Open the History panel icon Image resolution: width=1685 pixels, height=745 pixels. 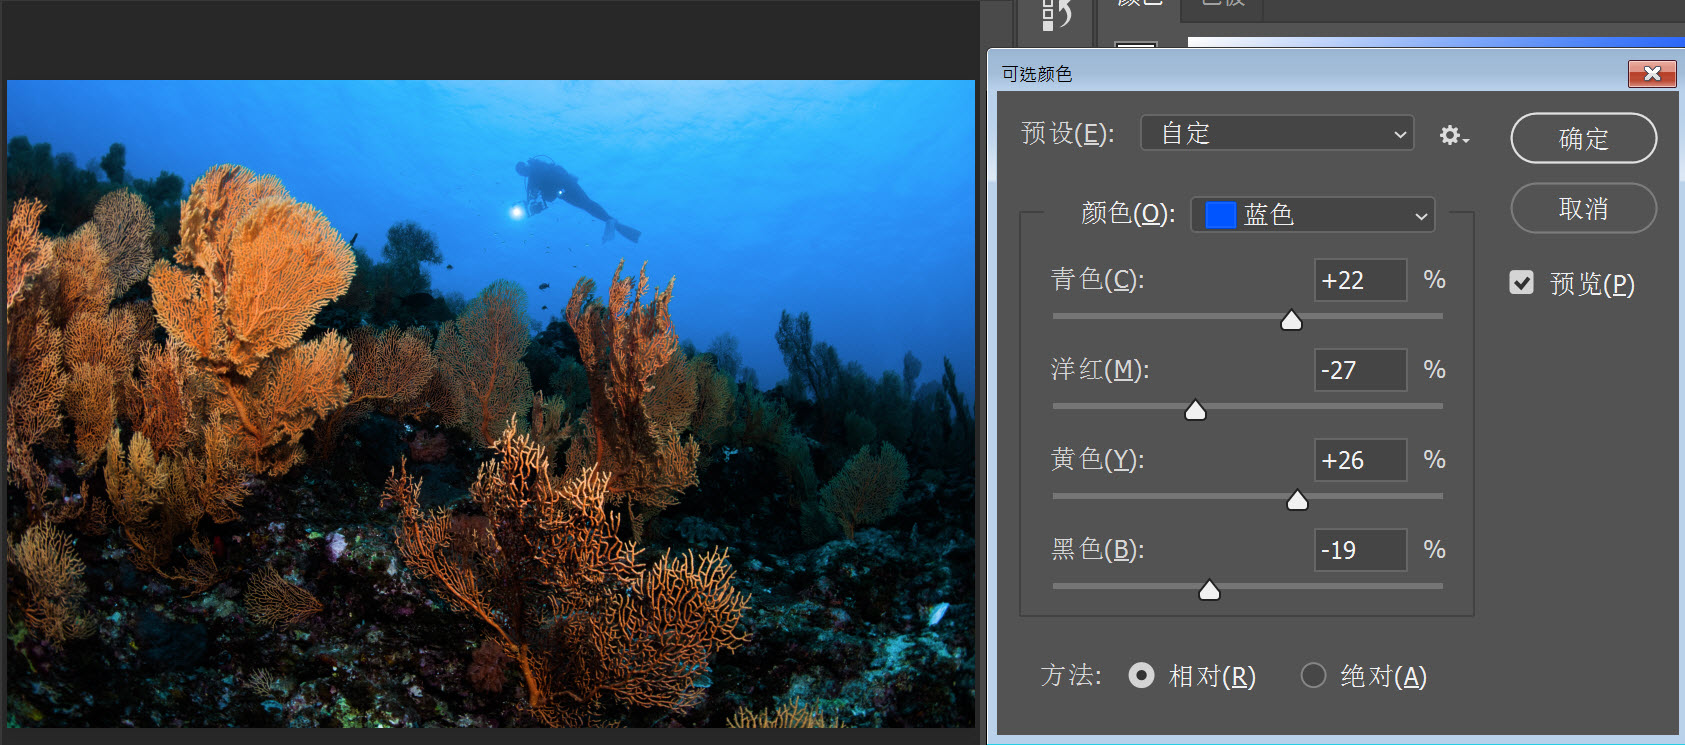point(1056,14)
